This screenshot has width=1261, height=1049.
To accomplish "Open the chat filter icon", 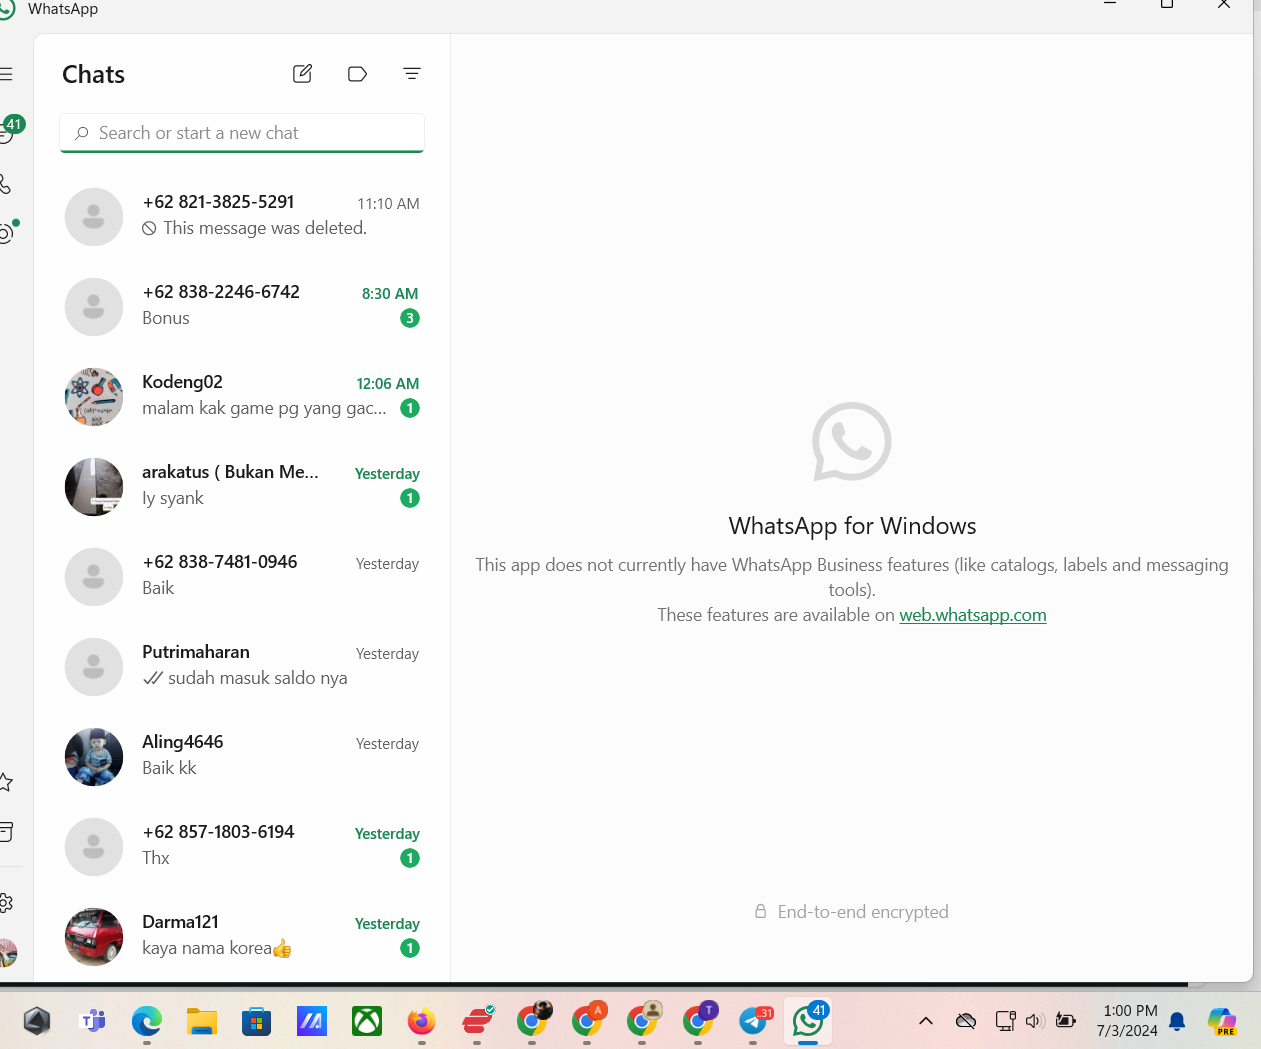I will tap(411, 74).
